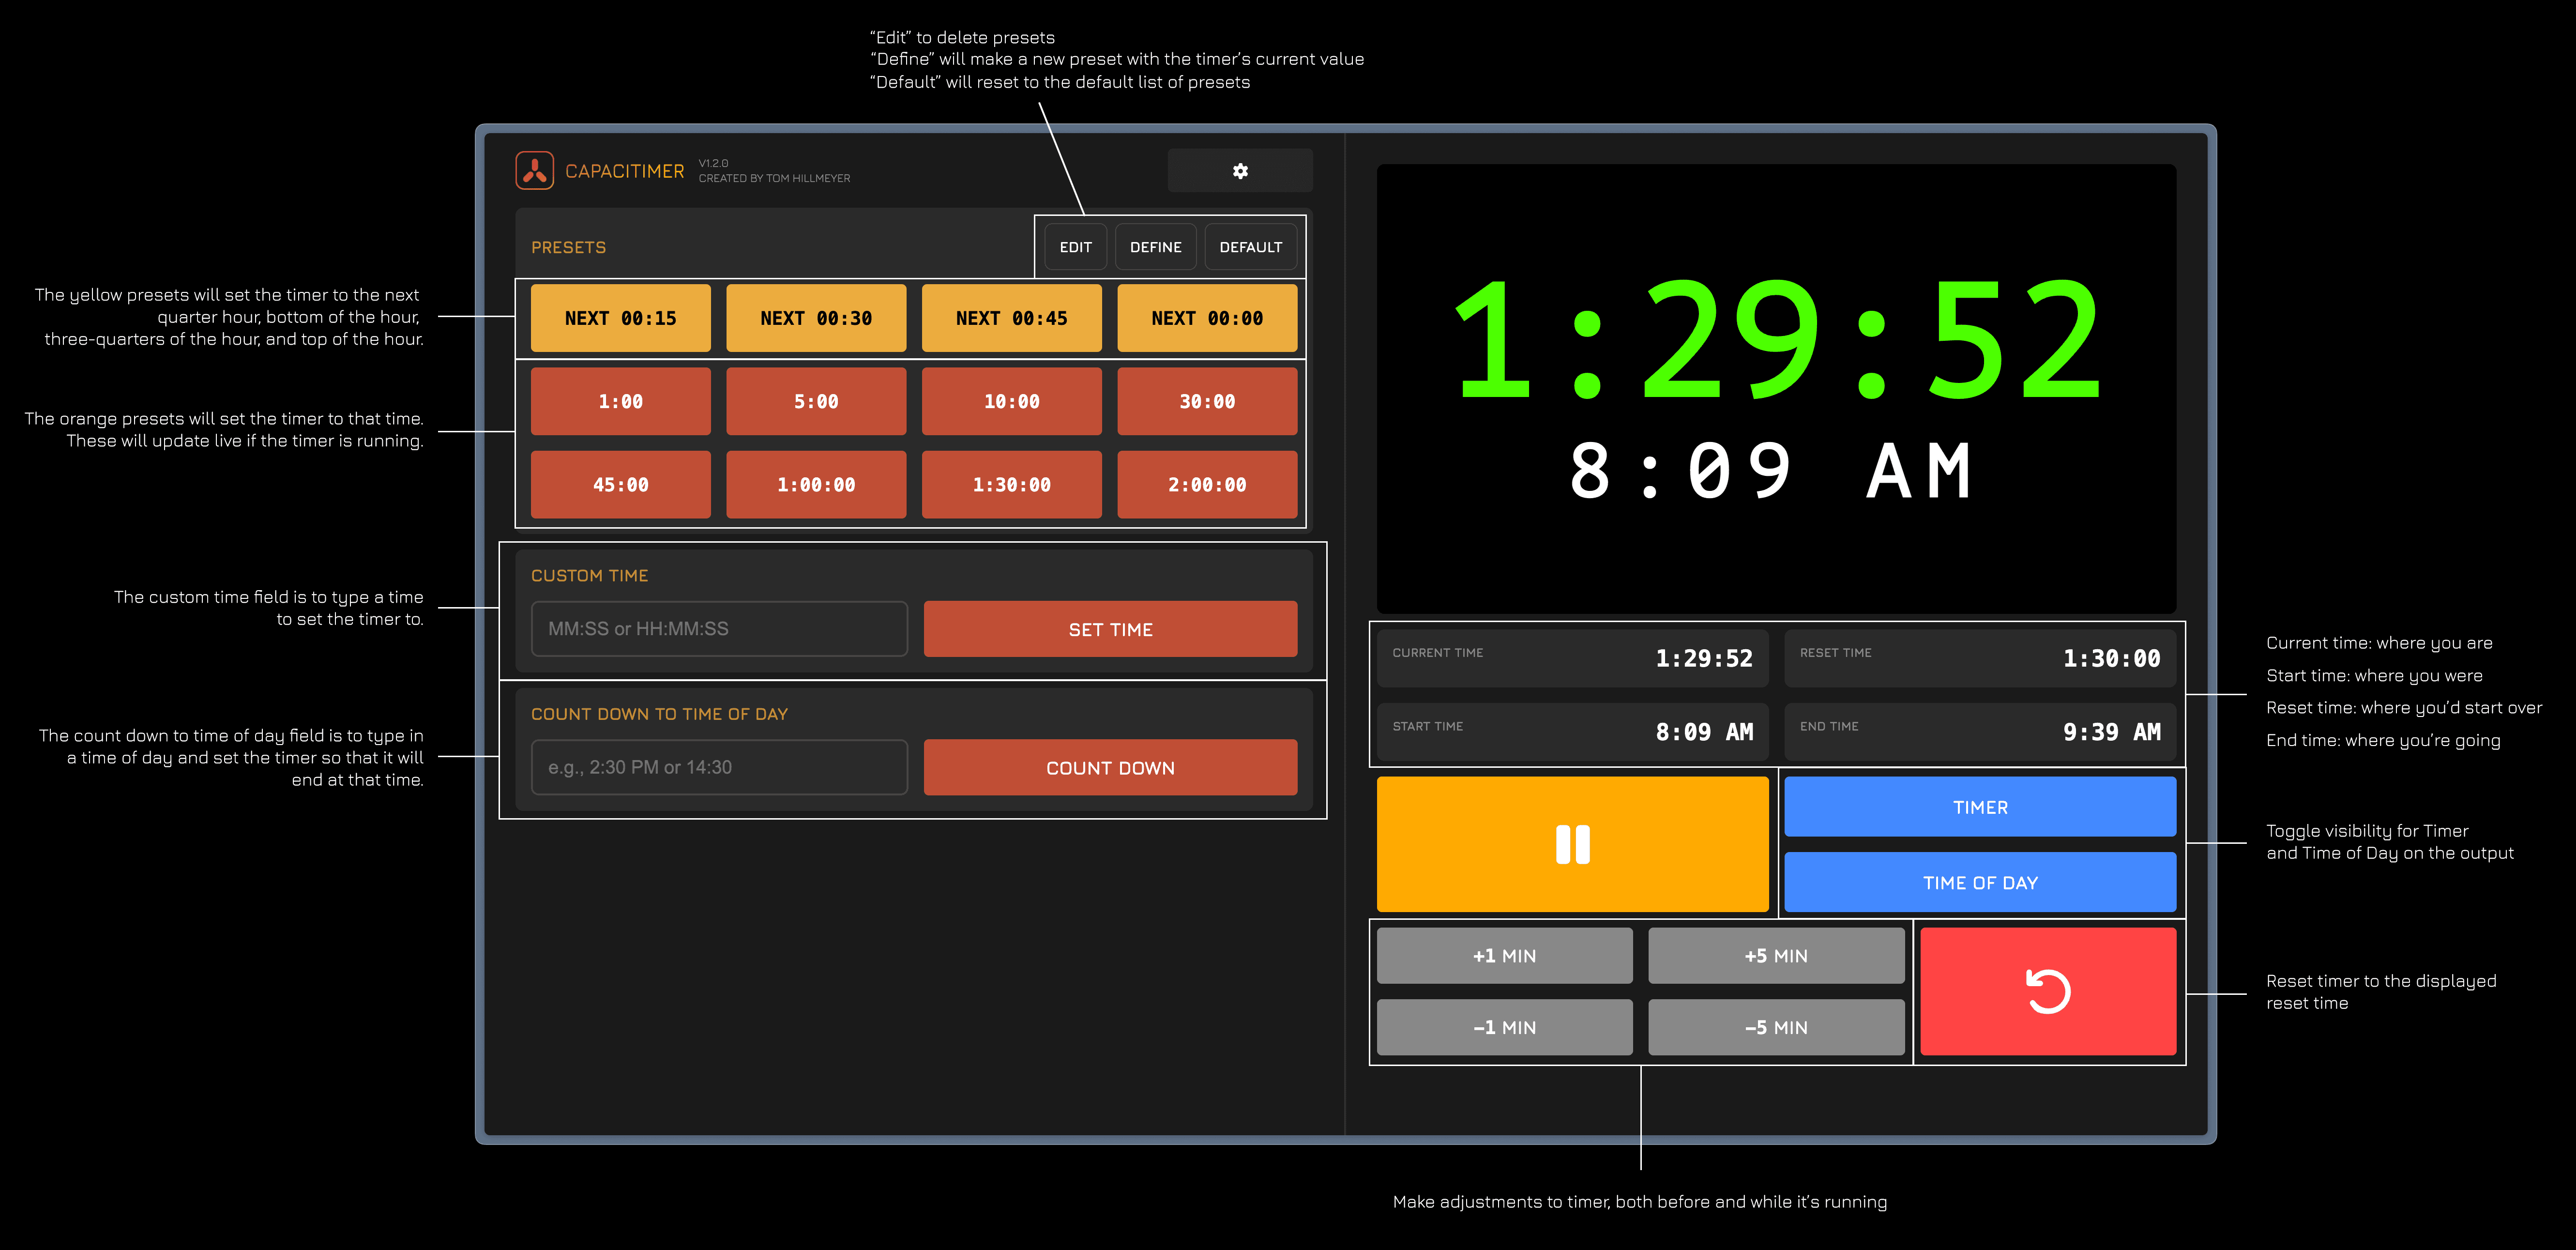Image resolution: width=2576 pixels, height=1250 pixels.
Task: Pick the 1:30:00 orange preset
Action: pos(1011,485)
